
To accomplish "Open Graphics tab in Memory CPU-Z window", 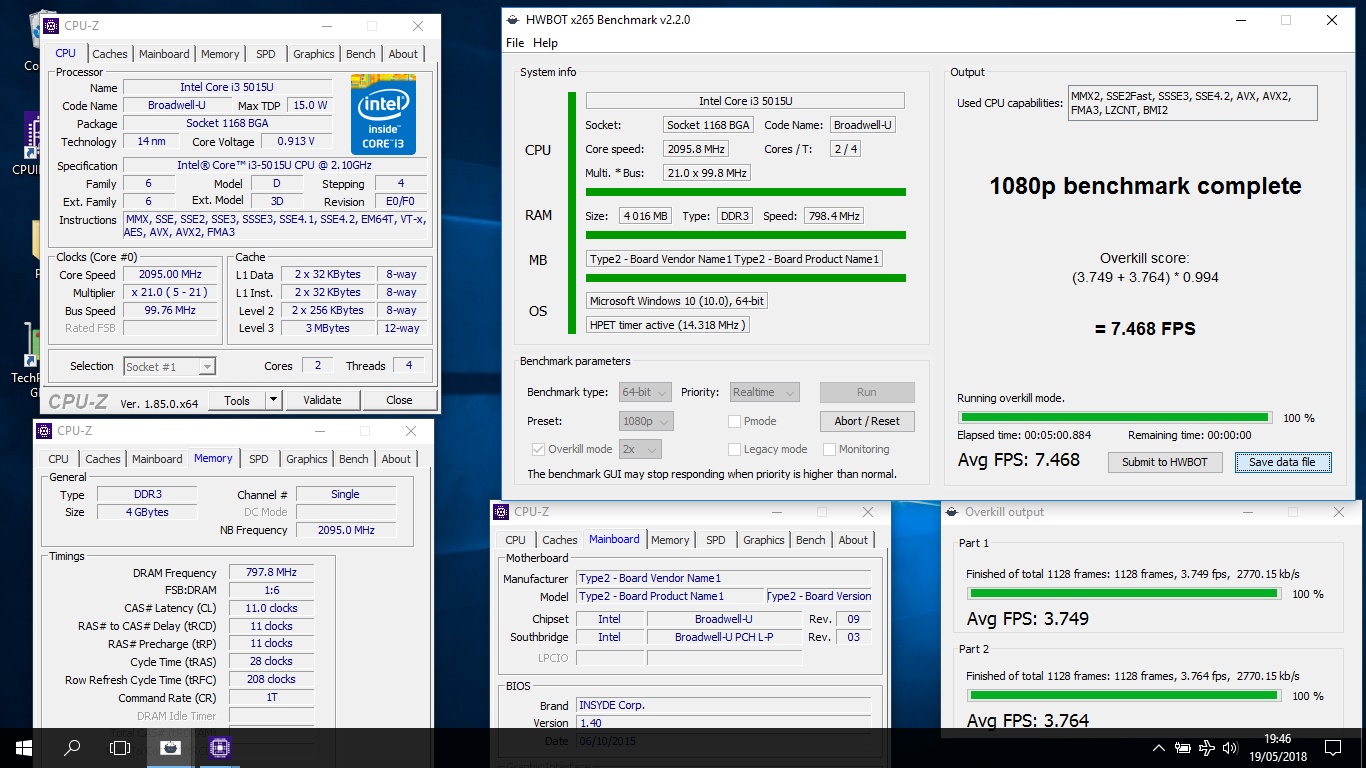I will click(307, 459).
